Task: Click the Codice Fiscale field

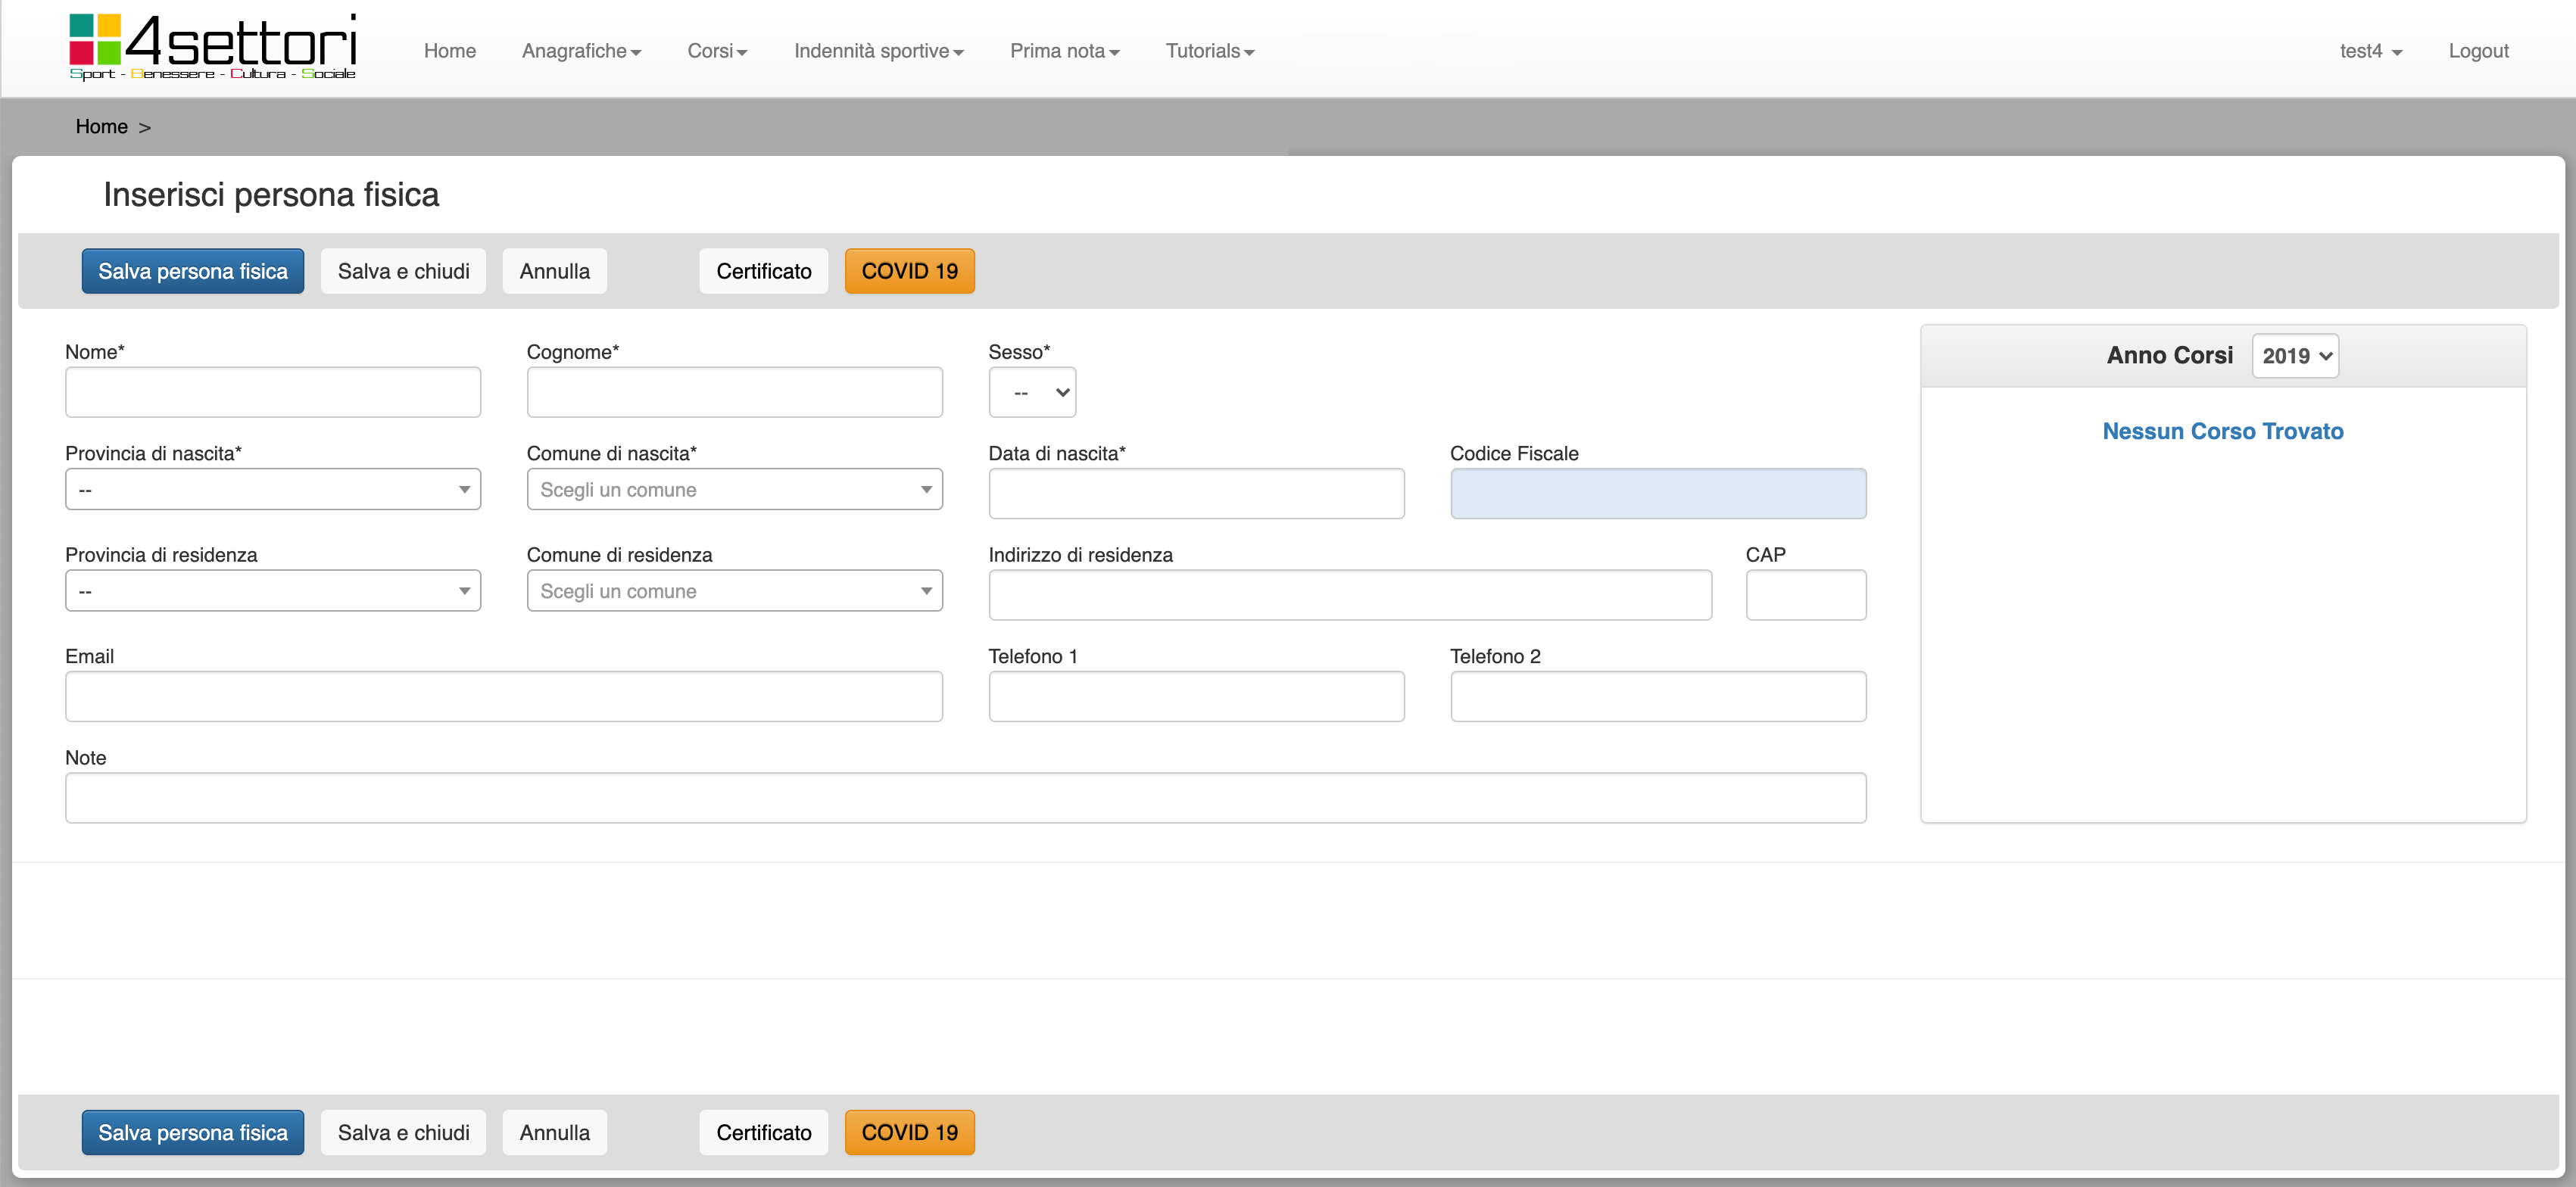Action: [x=1657, y=494]
